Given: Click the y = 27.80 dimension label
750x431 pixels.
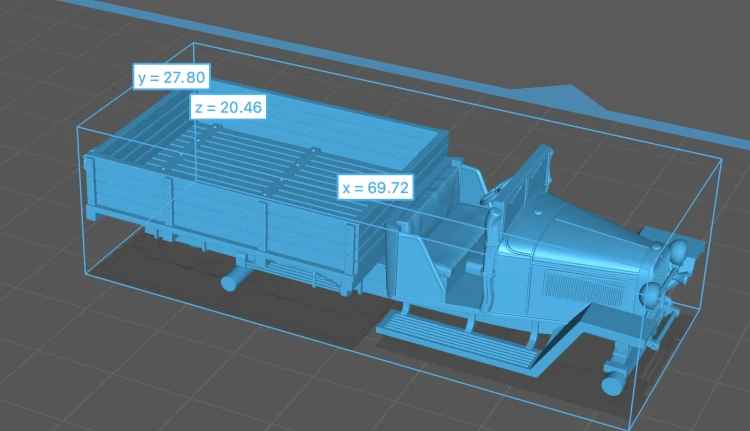Looking at the screenshot, I should (171, 77).
